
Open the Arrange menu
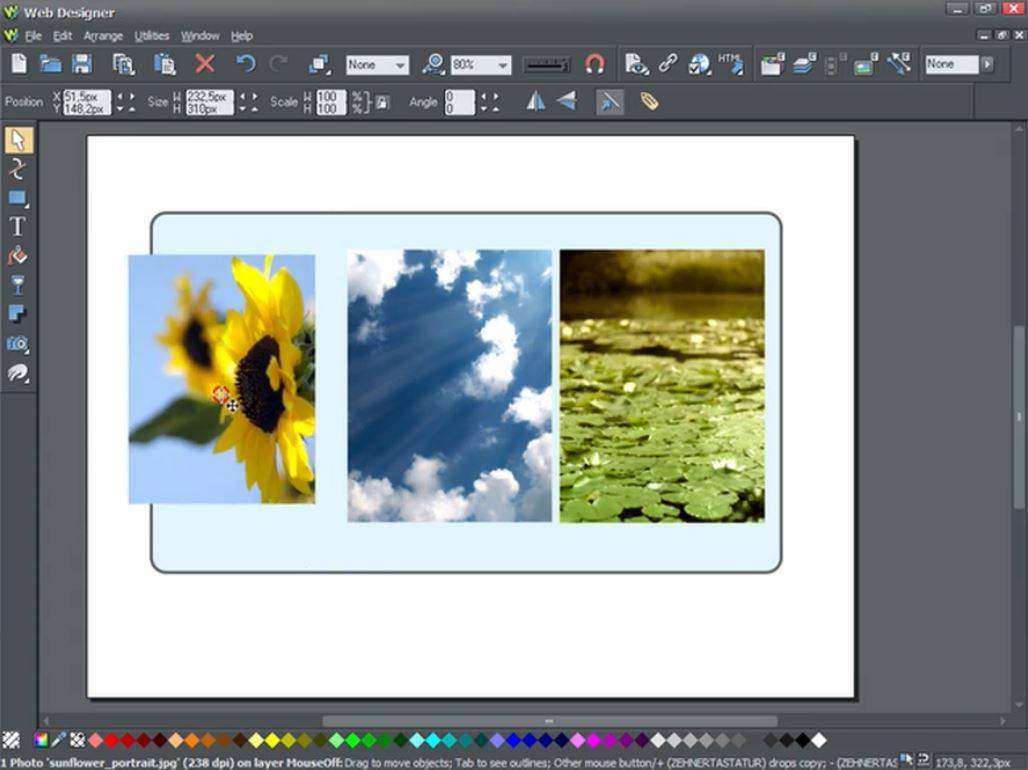[x=104, y=35]
